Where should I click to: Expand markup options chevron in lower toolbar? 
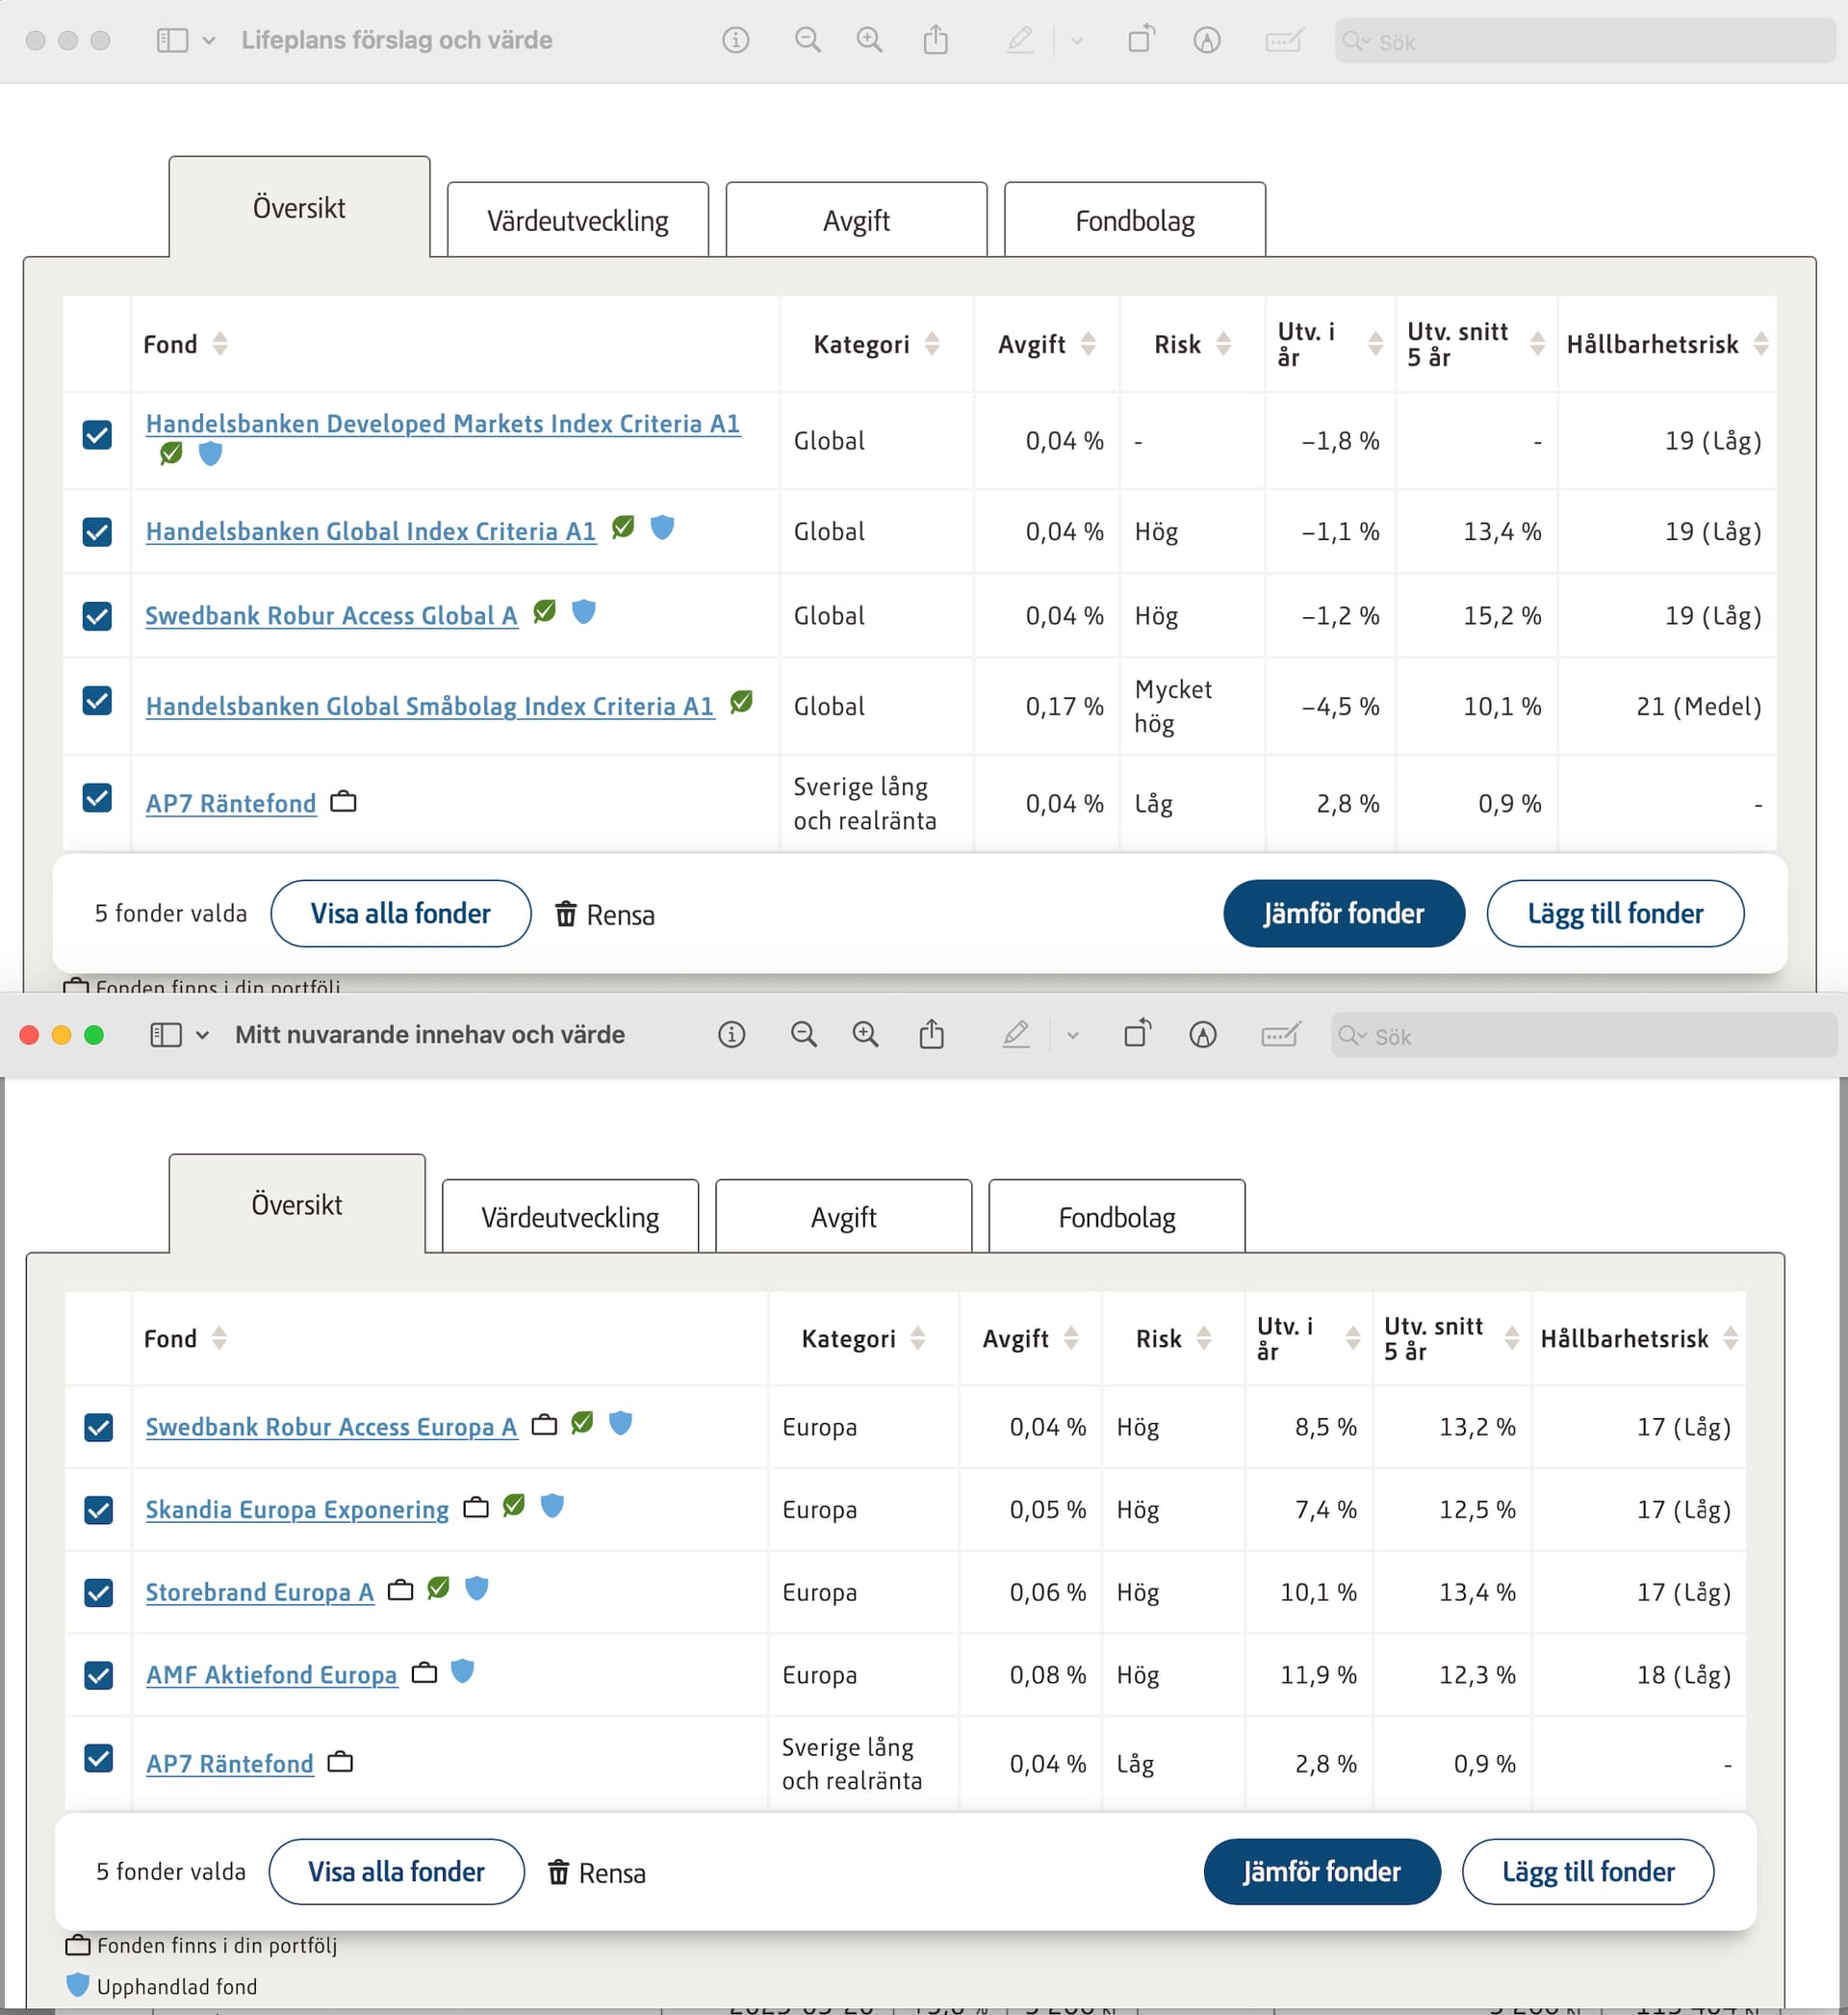(1073, 1036)
